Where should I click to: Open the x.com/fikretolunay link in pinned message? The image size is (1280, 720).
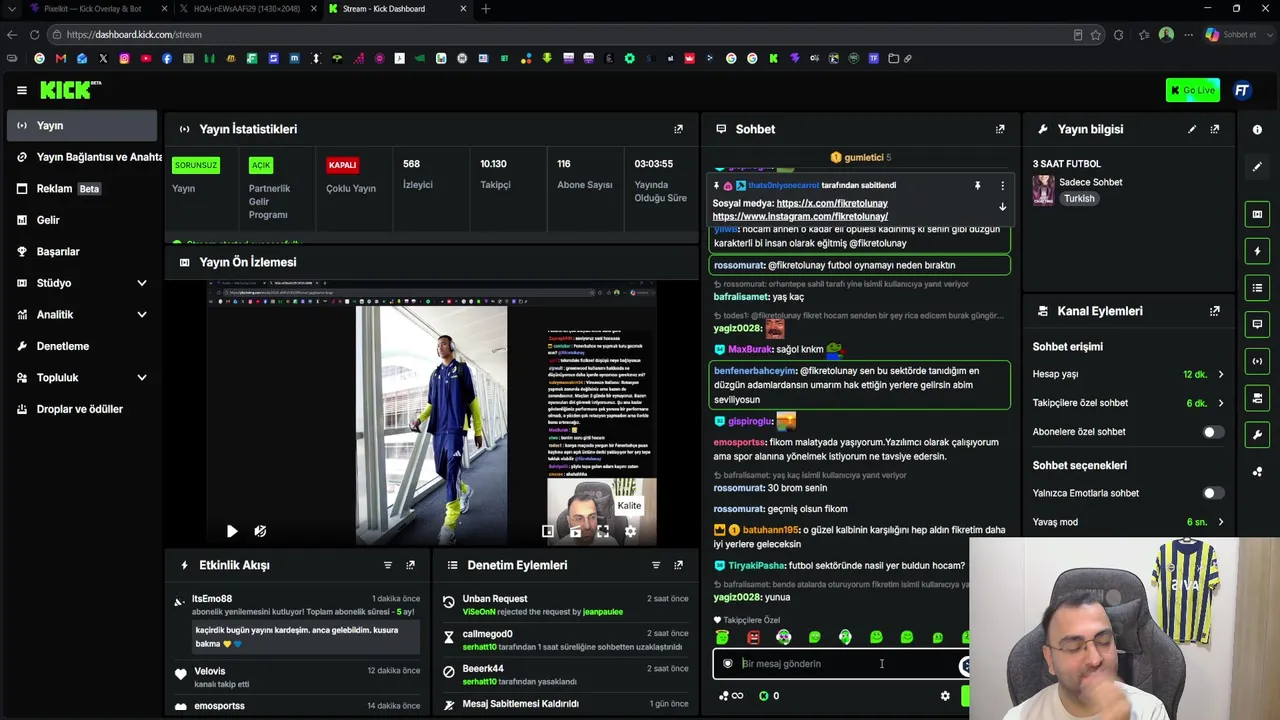coord(832,203)
